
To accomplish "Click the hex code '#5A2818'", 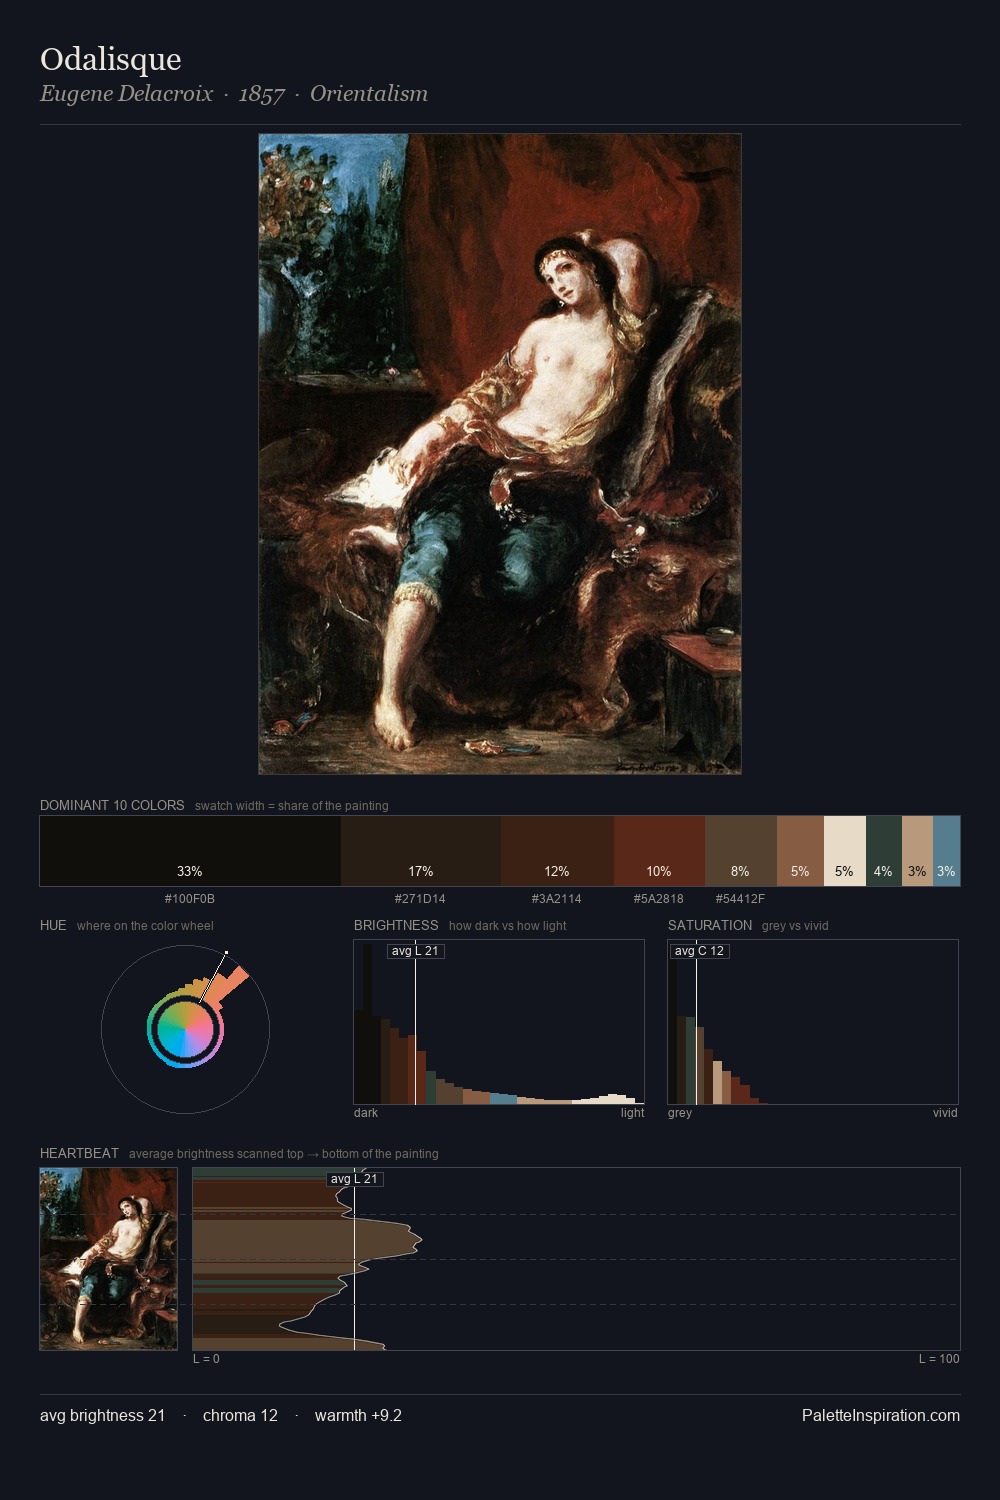I will pyautogui.click(x=659, y=899).
